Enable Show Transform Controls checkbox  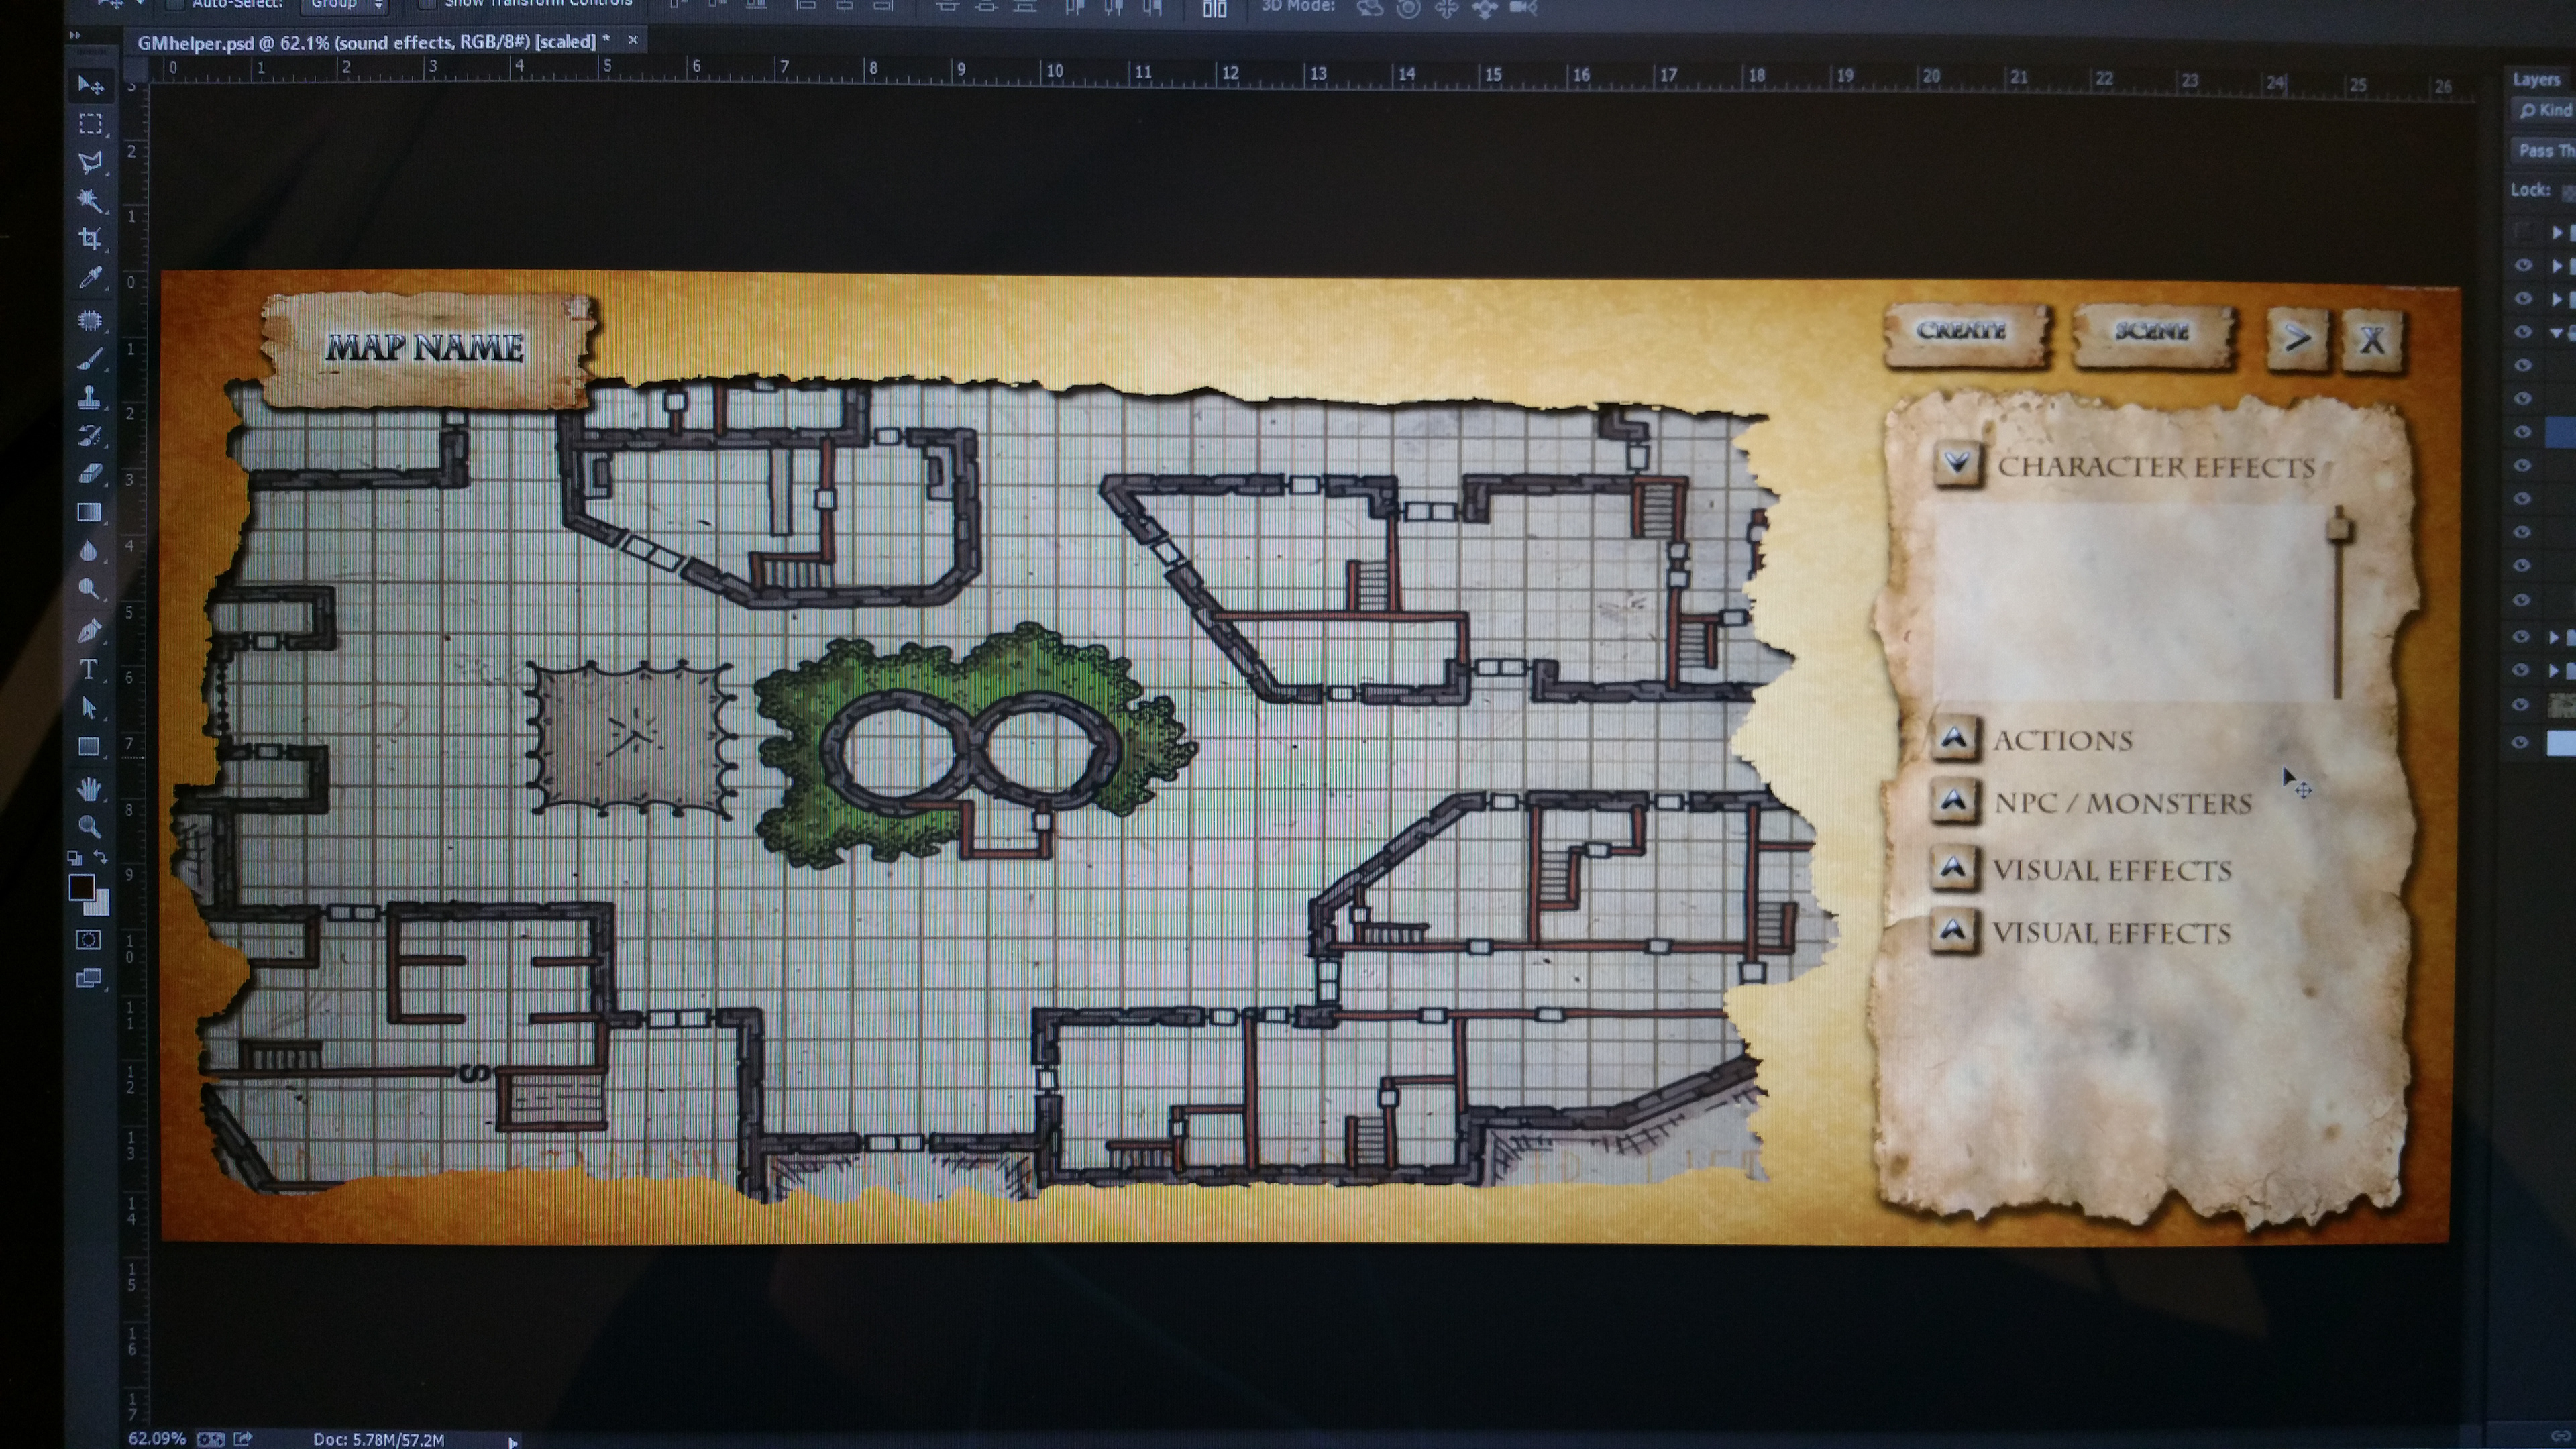coord(427,4)
